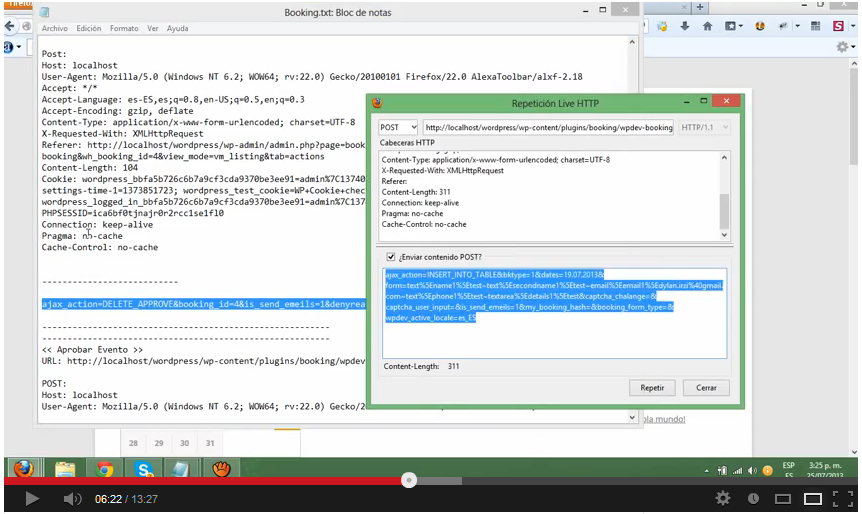Open File Explorer from the taskbar
The image size is (862, 514).
click(65, 469)
